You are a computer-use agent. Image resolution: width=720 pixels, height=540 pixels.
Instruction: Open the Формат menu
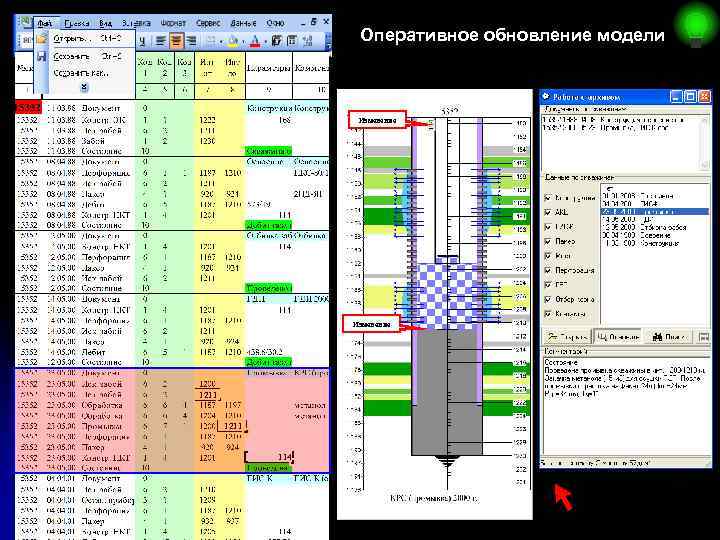173,22
